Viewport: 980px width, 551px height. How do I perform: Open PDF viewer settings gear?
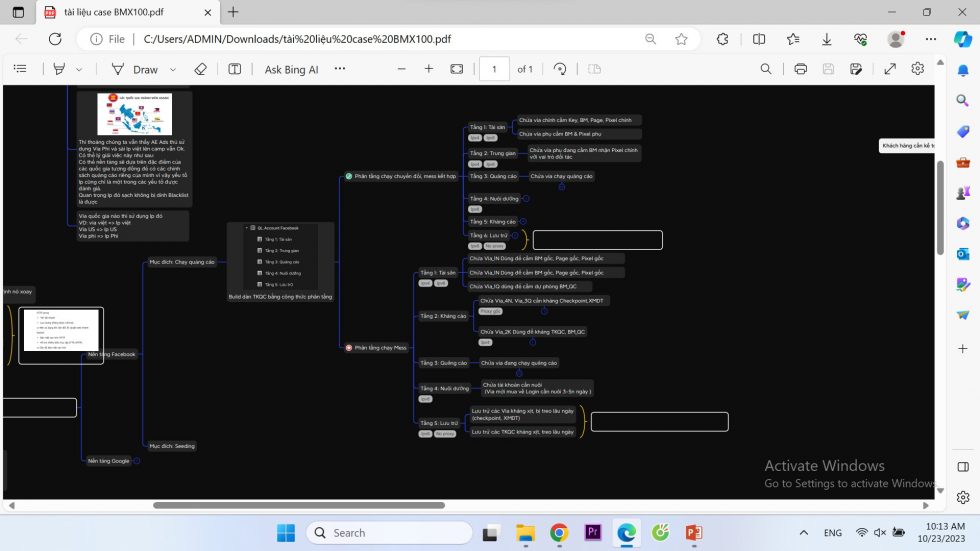[x=917, y=69]
